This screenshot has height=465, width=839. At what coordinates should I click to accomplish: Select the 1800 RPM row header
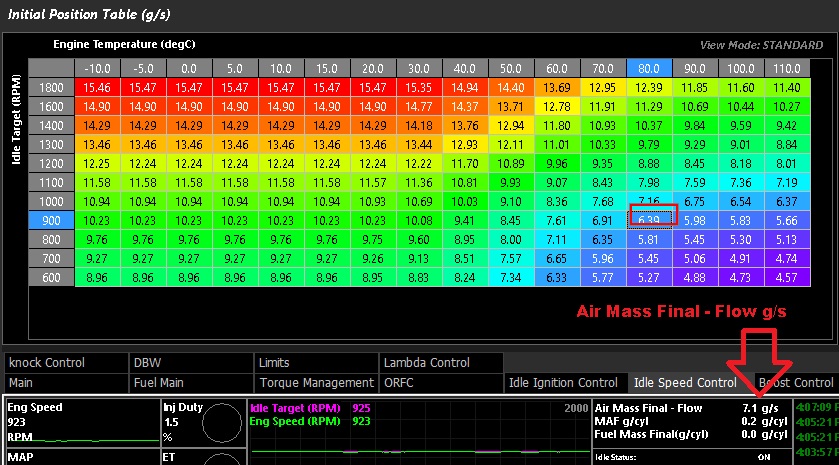pos(51,88)
